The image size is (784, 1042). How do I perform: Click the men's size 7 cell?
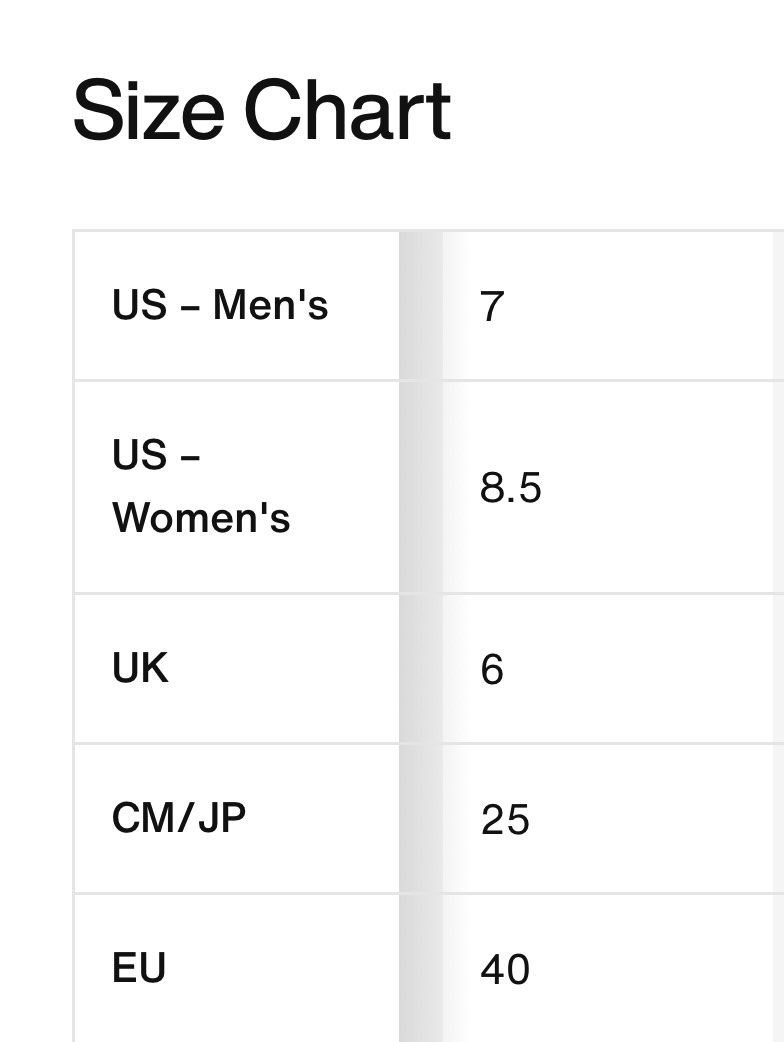[607, 306]
